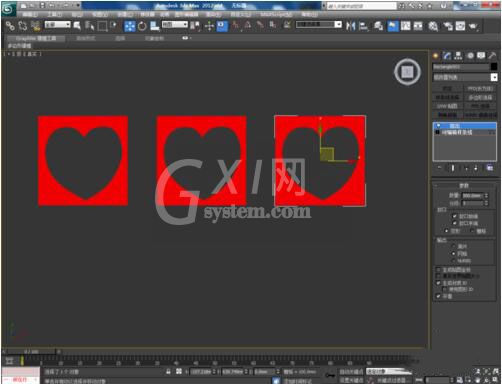Click the ribbon minimize dropdown toggle
The image size is (502, 384).
point(186,38)
